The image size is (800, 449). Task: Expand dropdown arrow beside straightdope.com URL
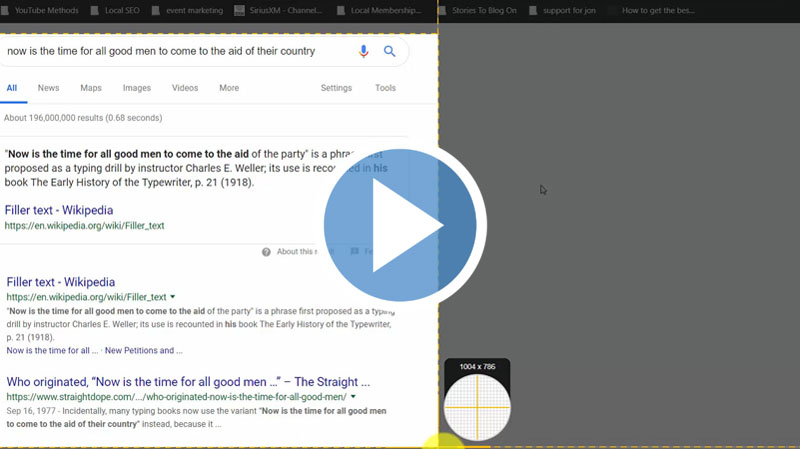point(353,397)
